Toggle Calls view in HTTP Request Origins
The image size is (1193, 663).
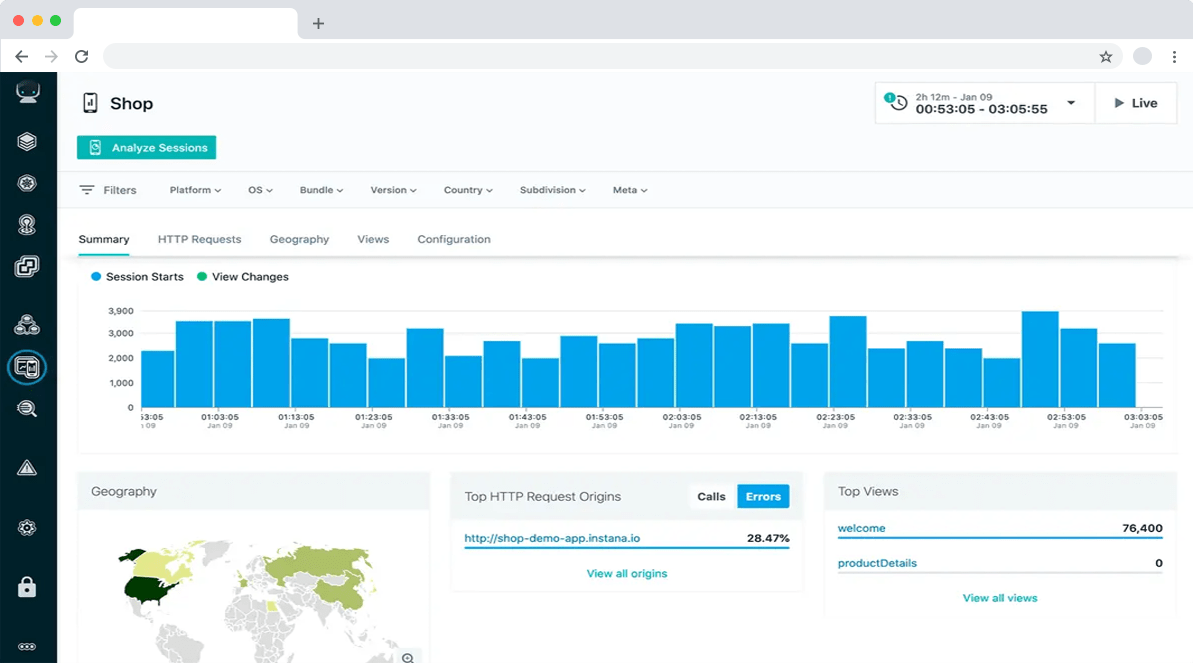coord(711,497)
